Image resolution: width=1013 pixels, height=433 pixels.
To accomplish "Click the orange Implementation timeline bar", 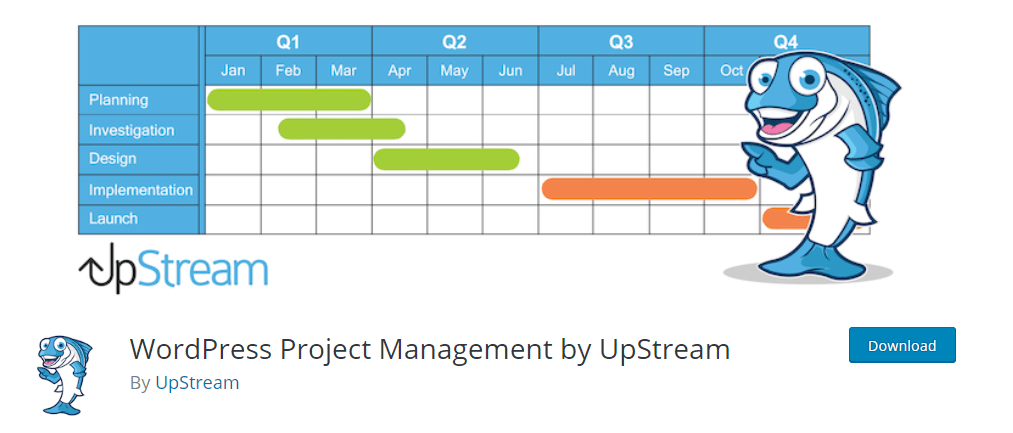I will point(649,189).
